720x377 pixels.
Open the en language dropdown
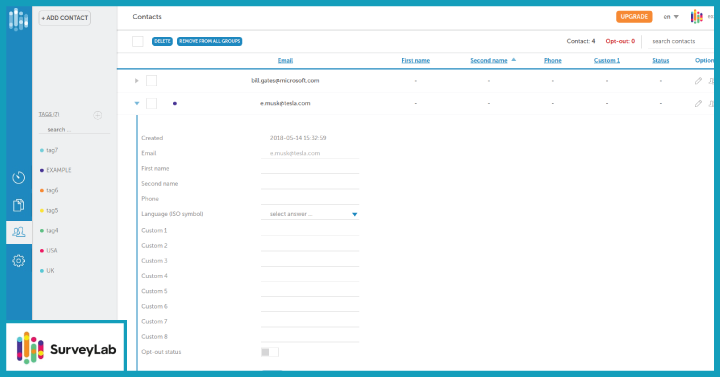pyautogui.click(x=671, y=17)
